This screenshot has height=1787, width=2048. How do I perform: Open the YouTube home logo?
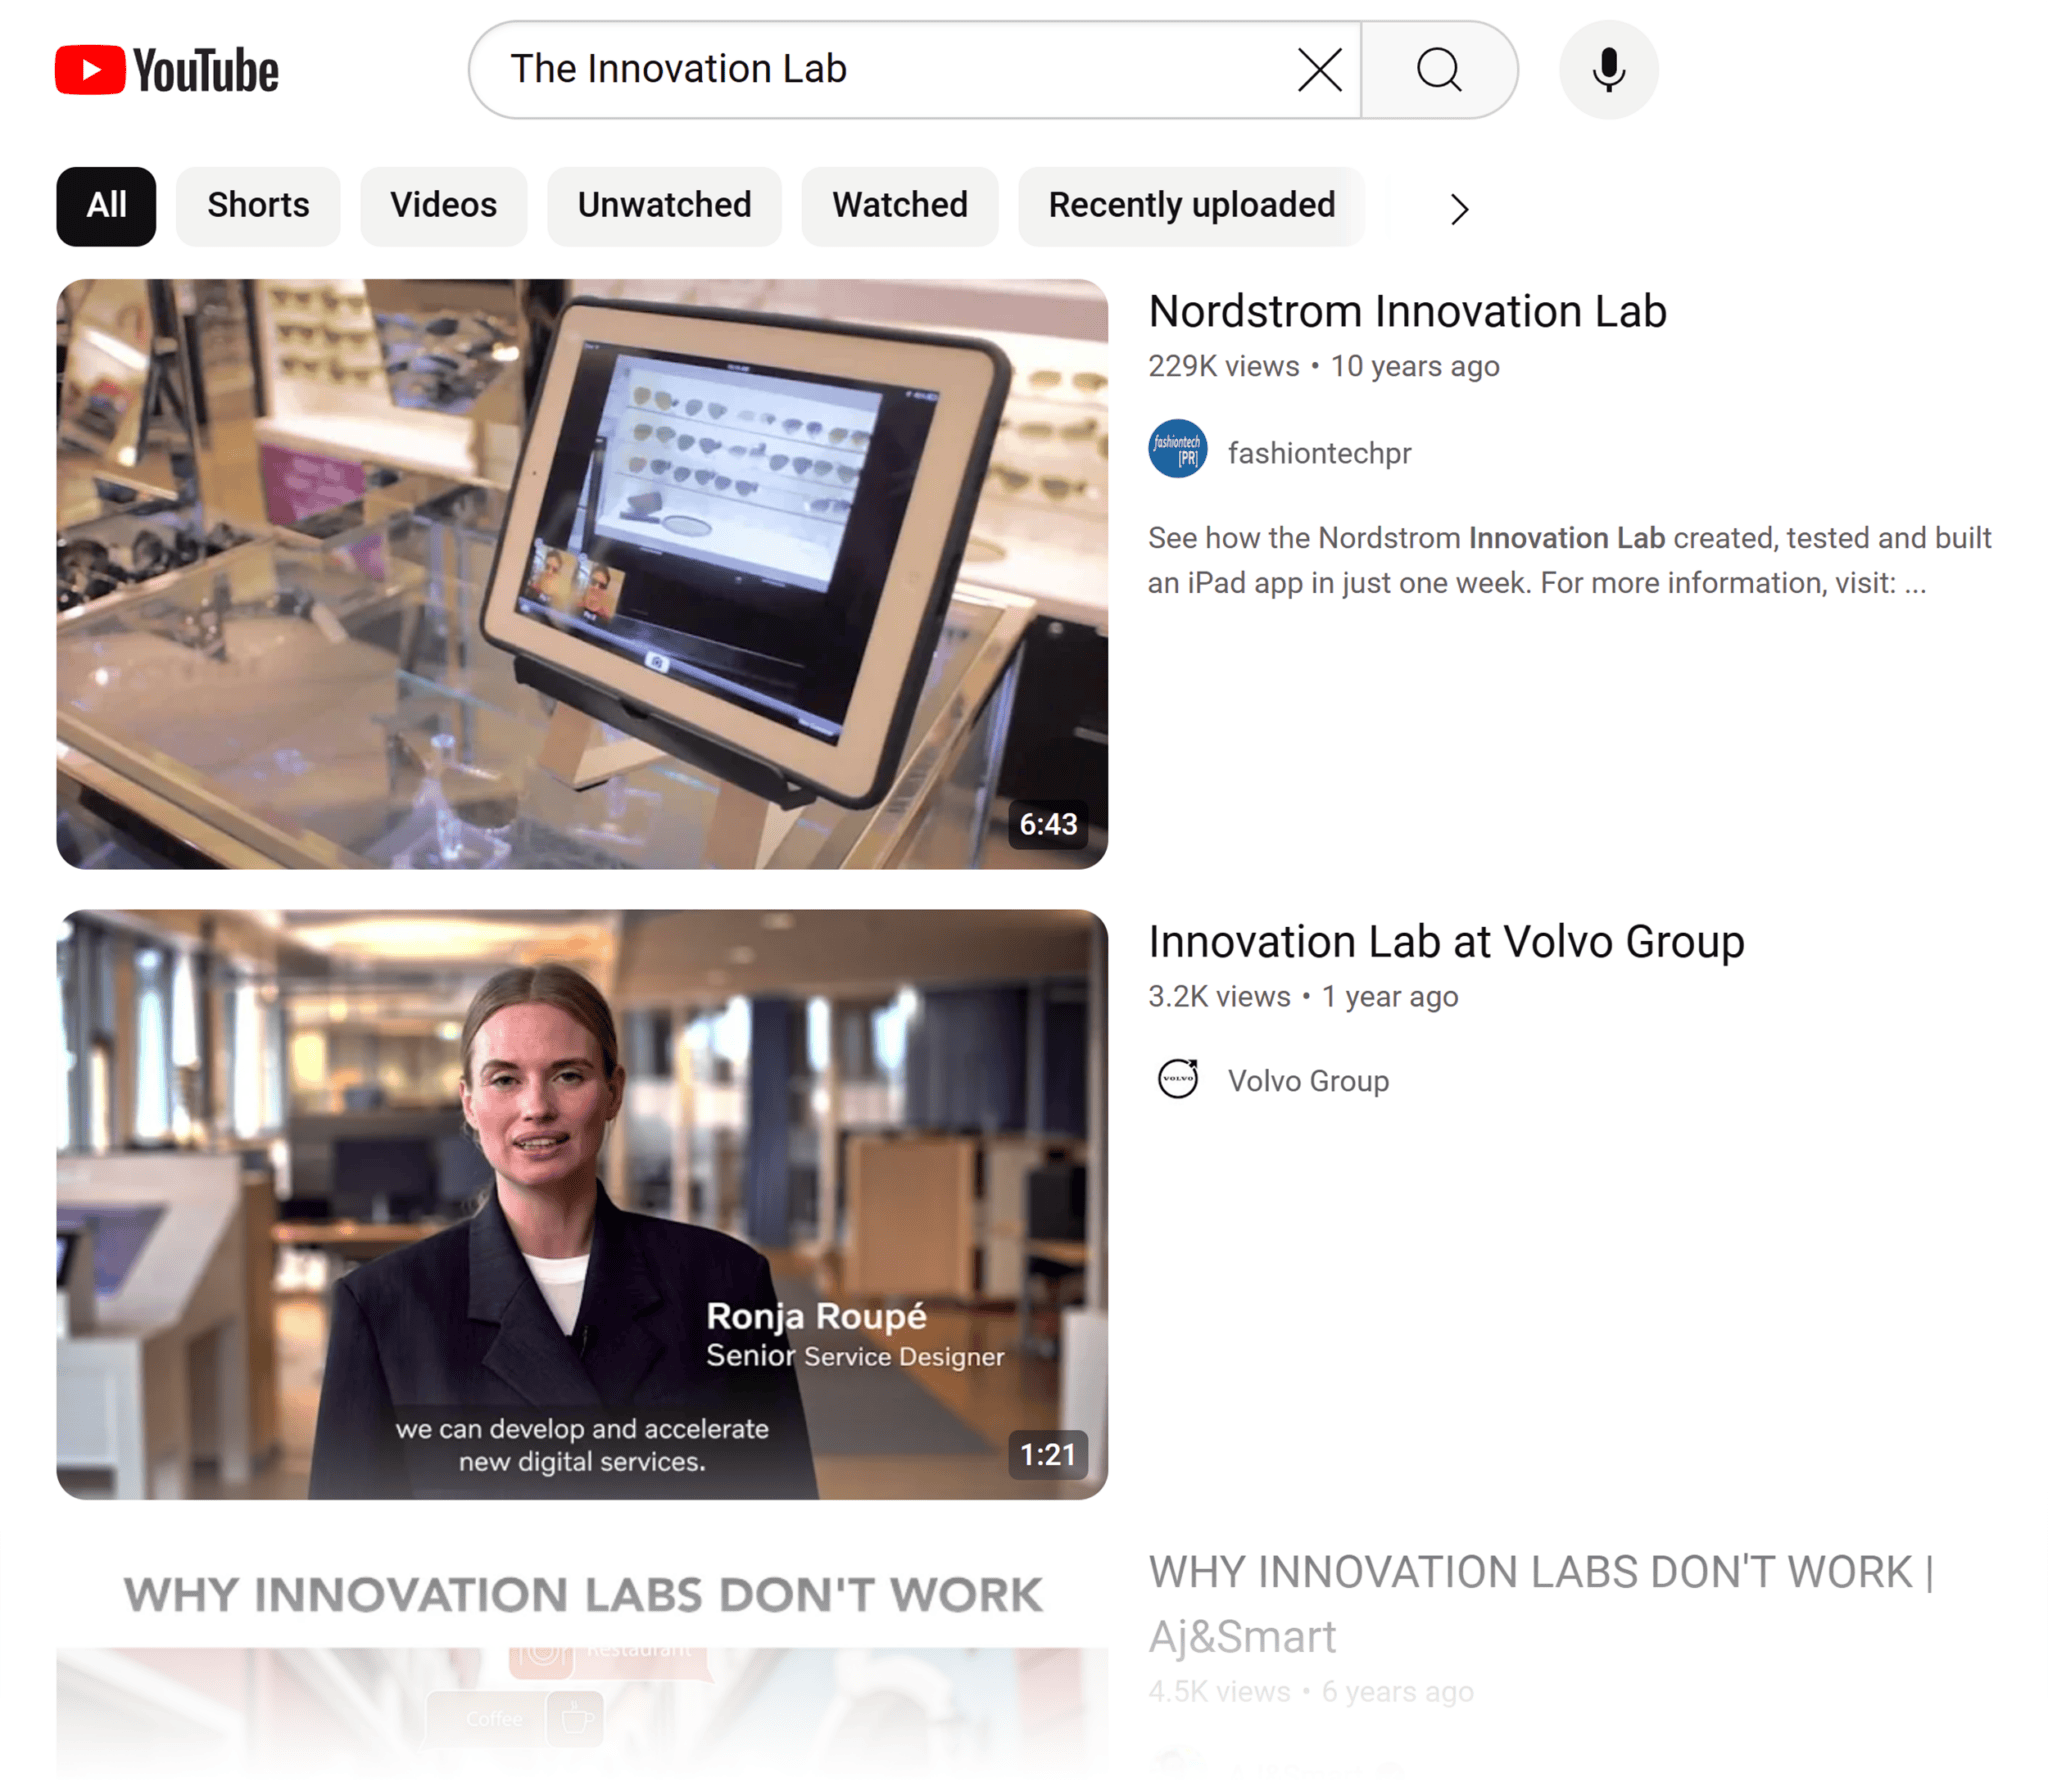[167, 70]
